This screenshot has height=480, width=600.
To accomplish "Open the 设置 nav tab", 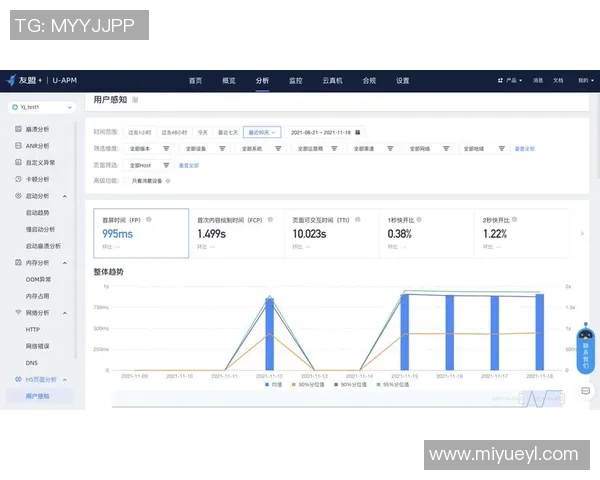I will [403, 80].
